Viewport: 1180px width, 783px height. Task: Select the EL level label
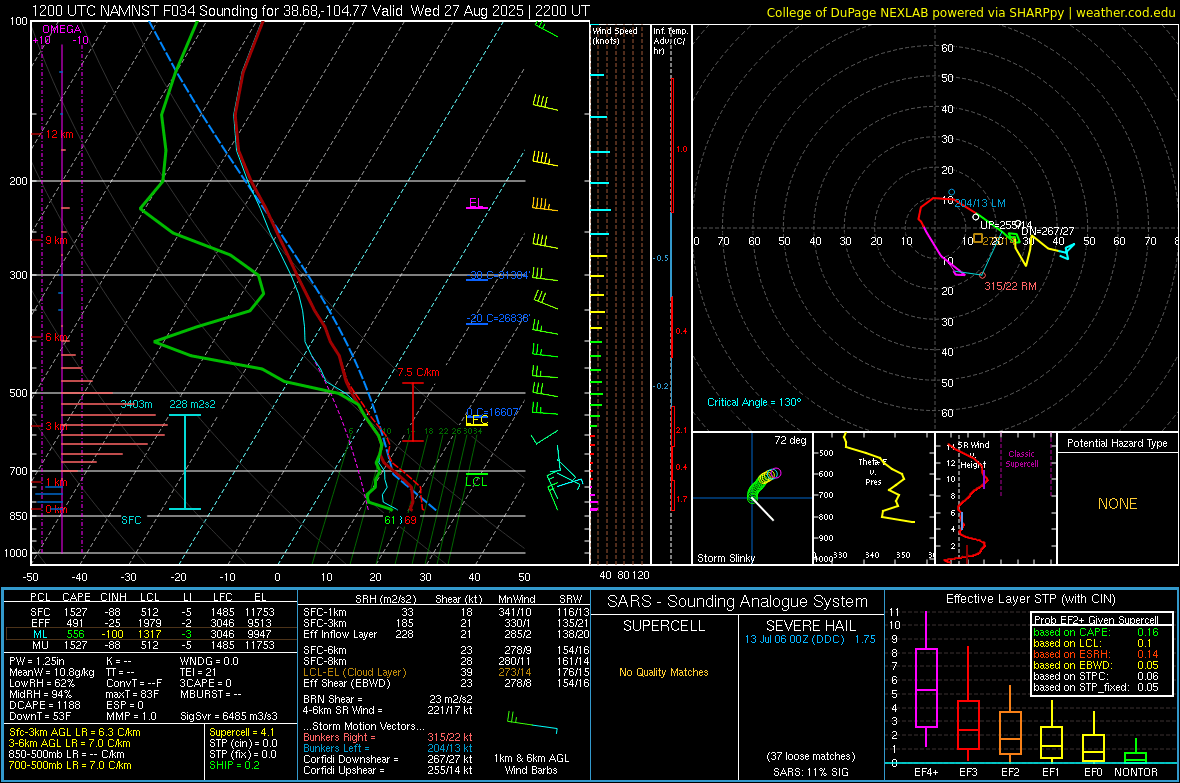point(476,203)
